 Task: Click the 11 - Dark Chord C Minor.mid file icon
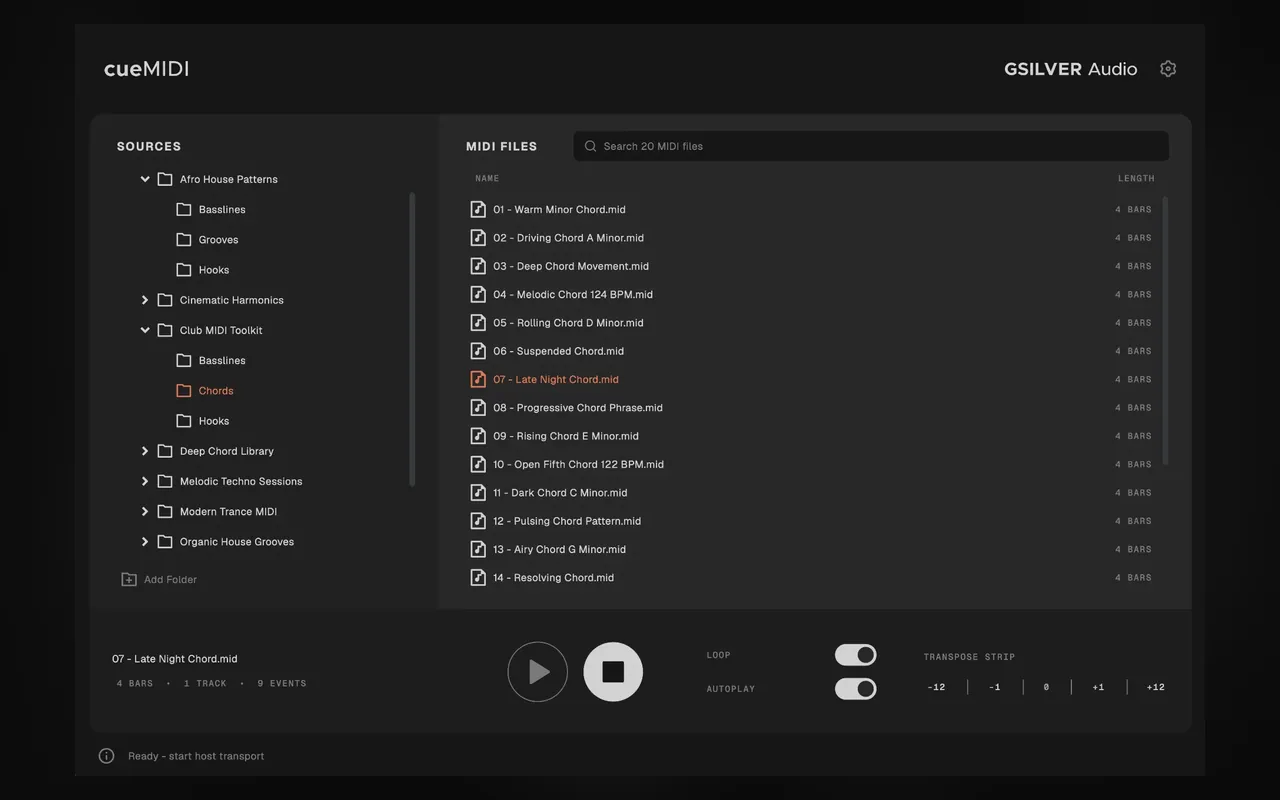478,493
